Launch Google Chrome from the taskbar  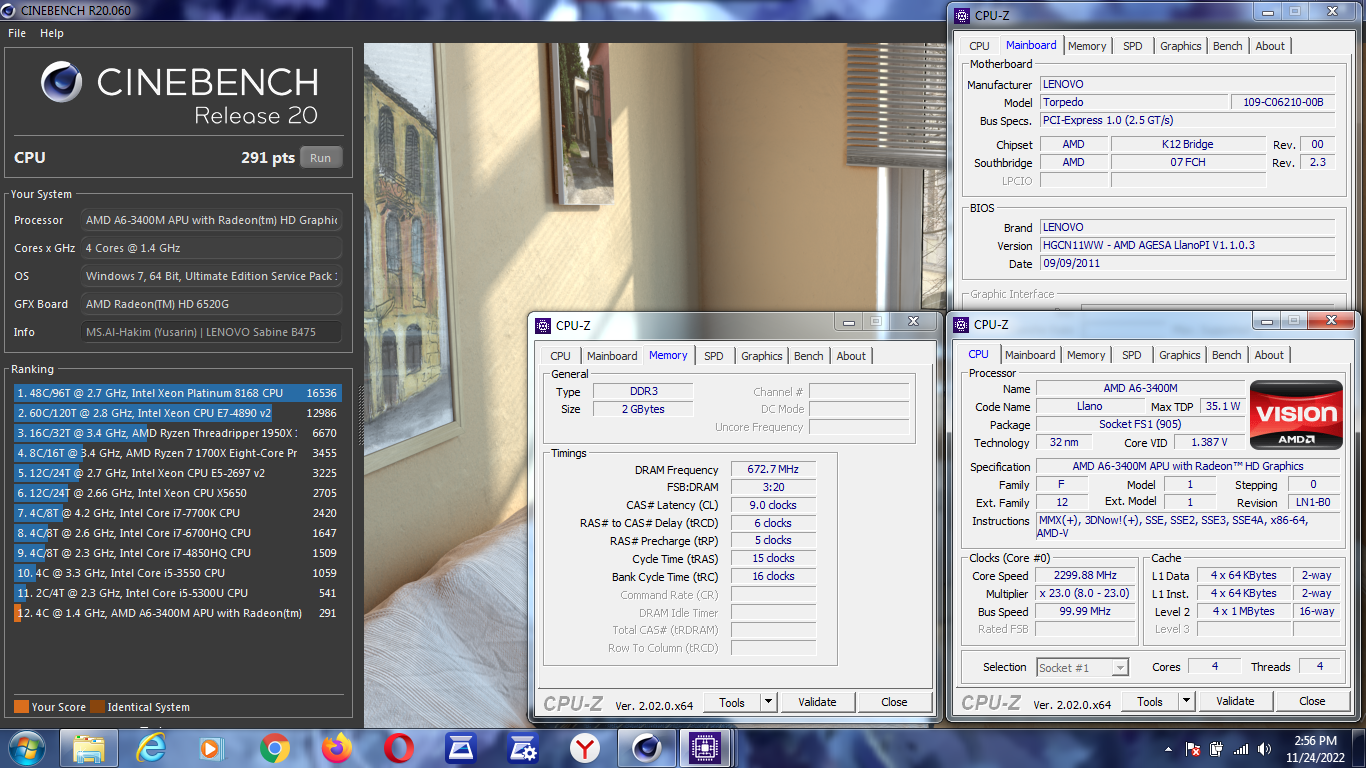[274, 747]
